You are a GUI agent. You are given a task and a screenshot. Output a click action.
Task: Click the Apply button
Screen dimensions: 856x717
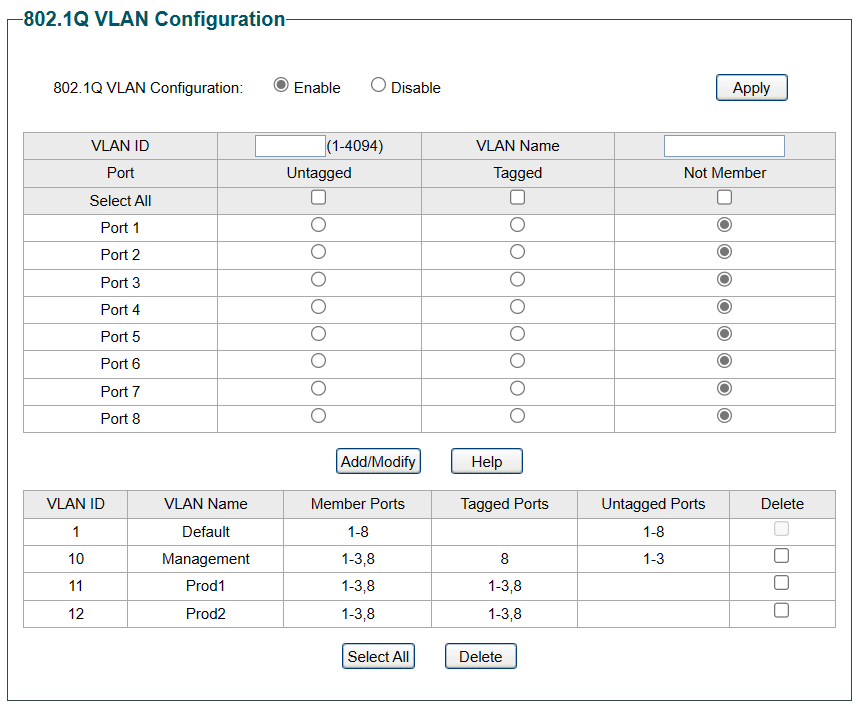tap(751, 88)
